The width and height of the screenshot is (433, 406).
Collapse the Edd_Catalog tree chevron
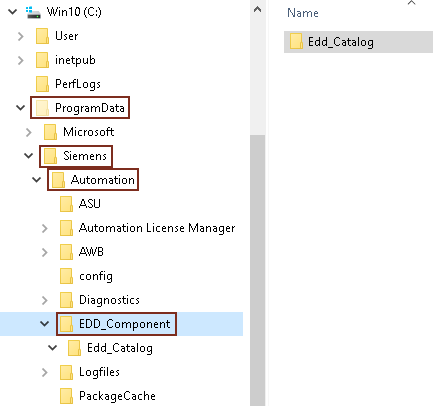click(x=53, y=348)
